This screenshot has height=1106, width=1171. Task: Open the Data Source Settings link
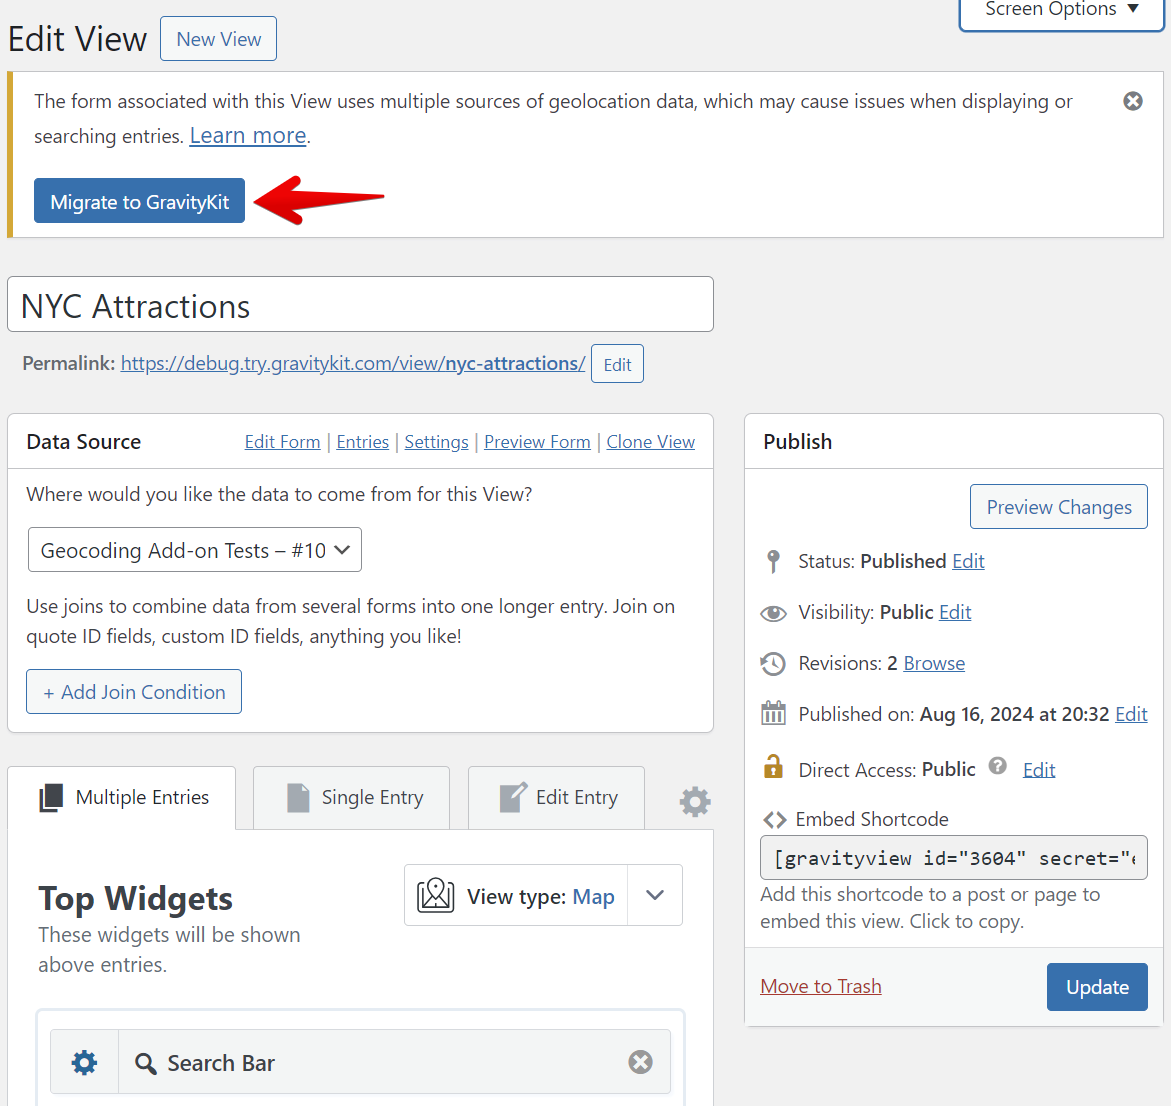tap(436, 442)
